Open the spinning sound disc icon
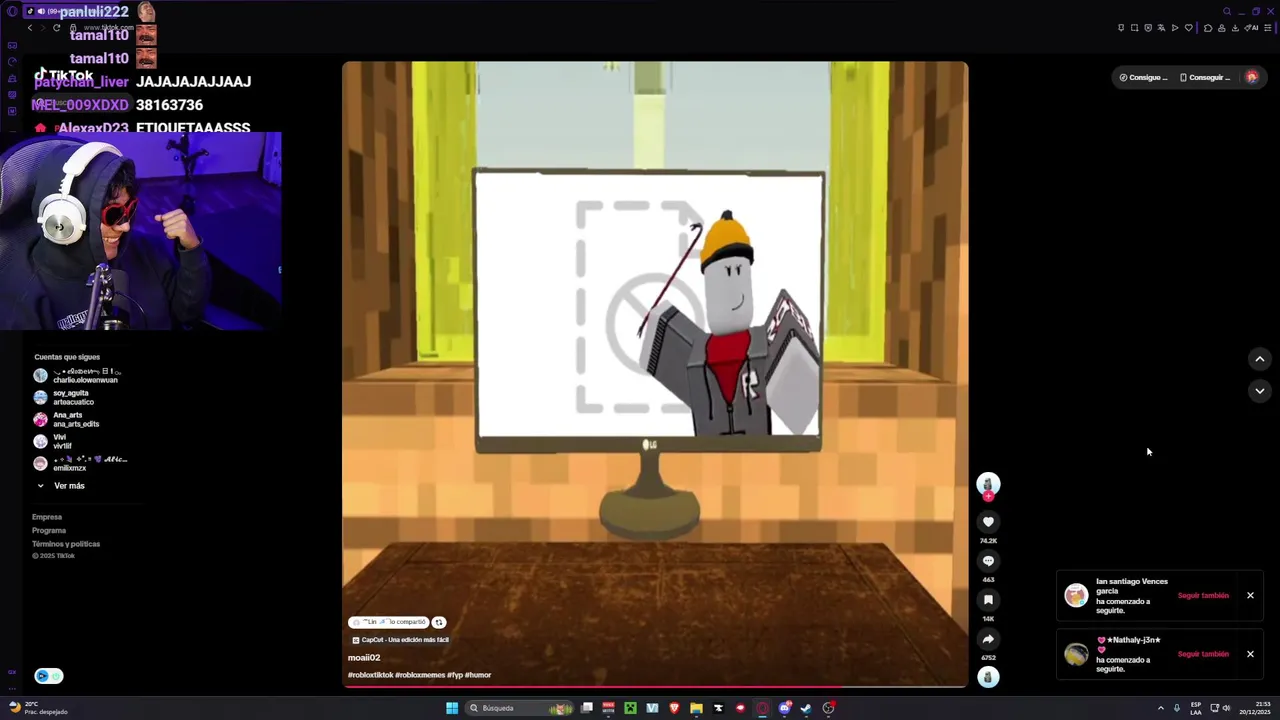Screen dimensions: 1280x720 988,677
